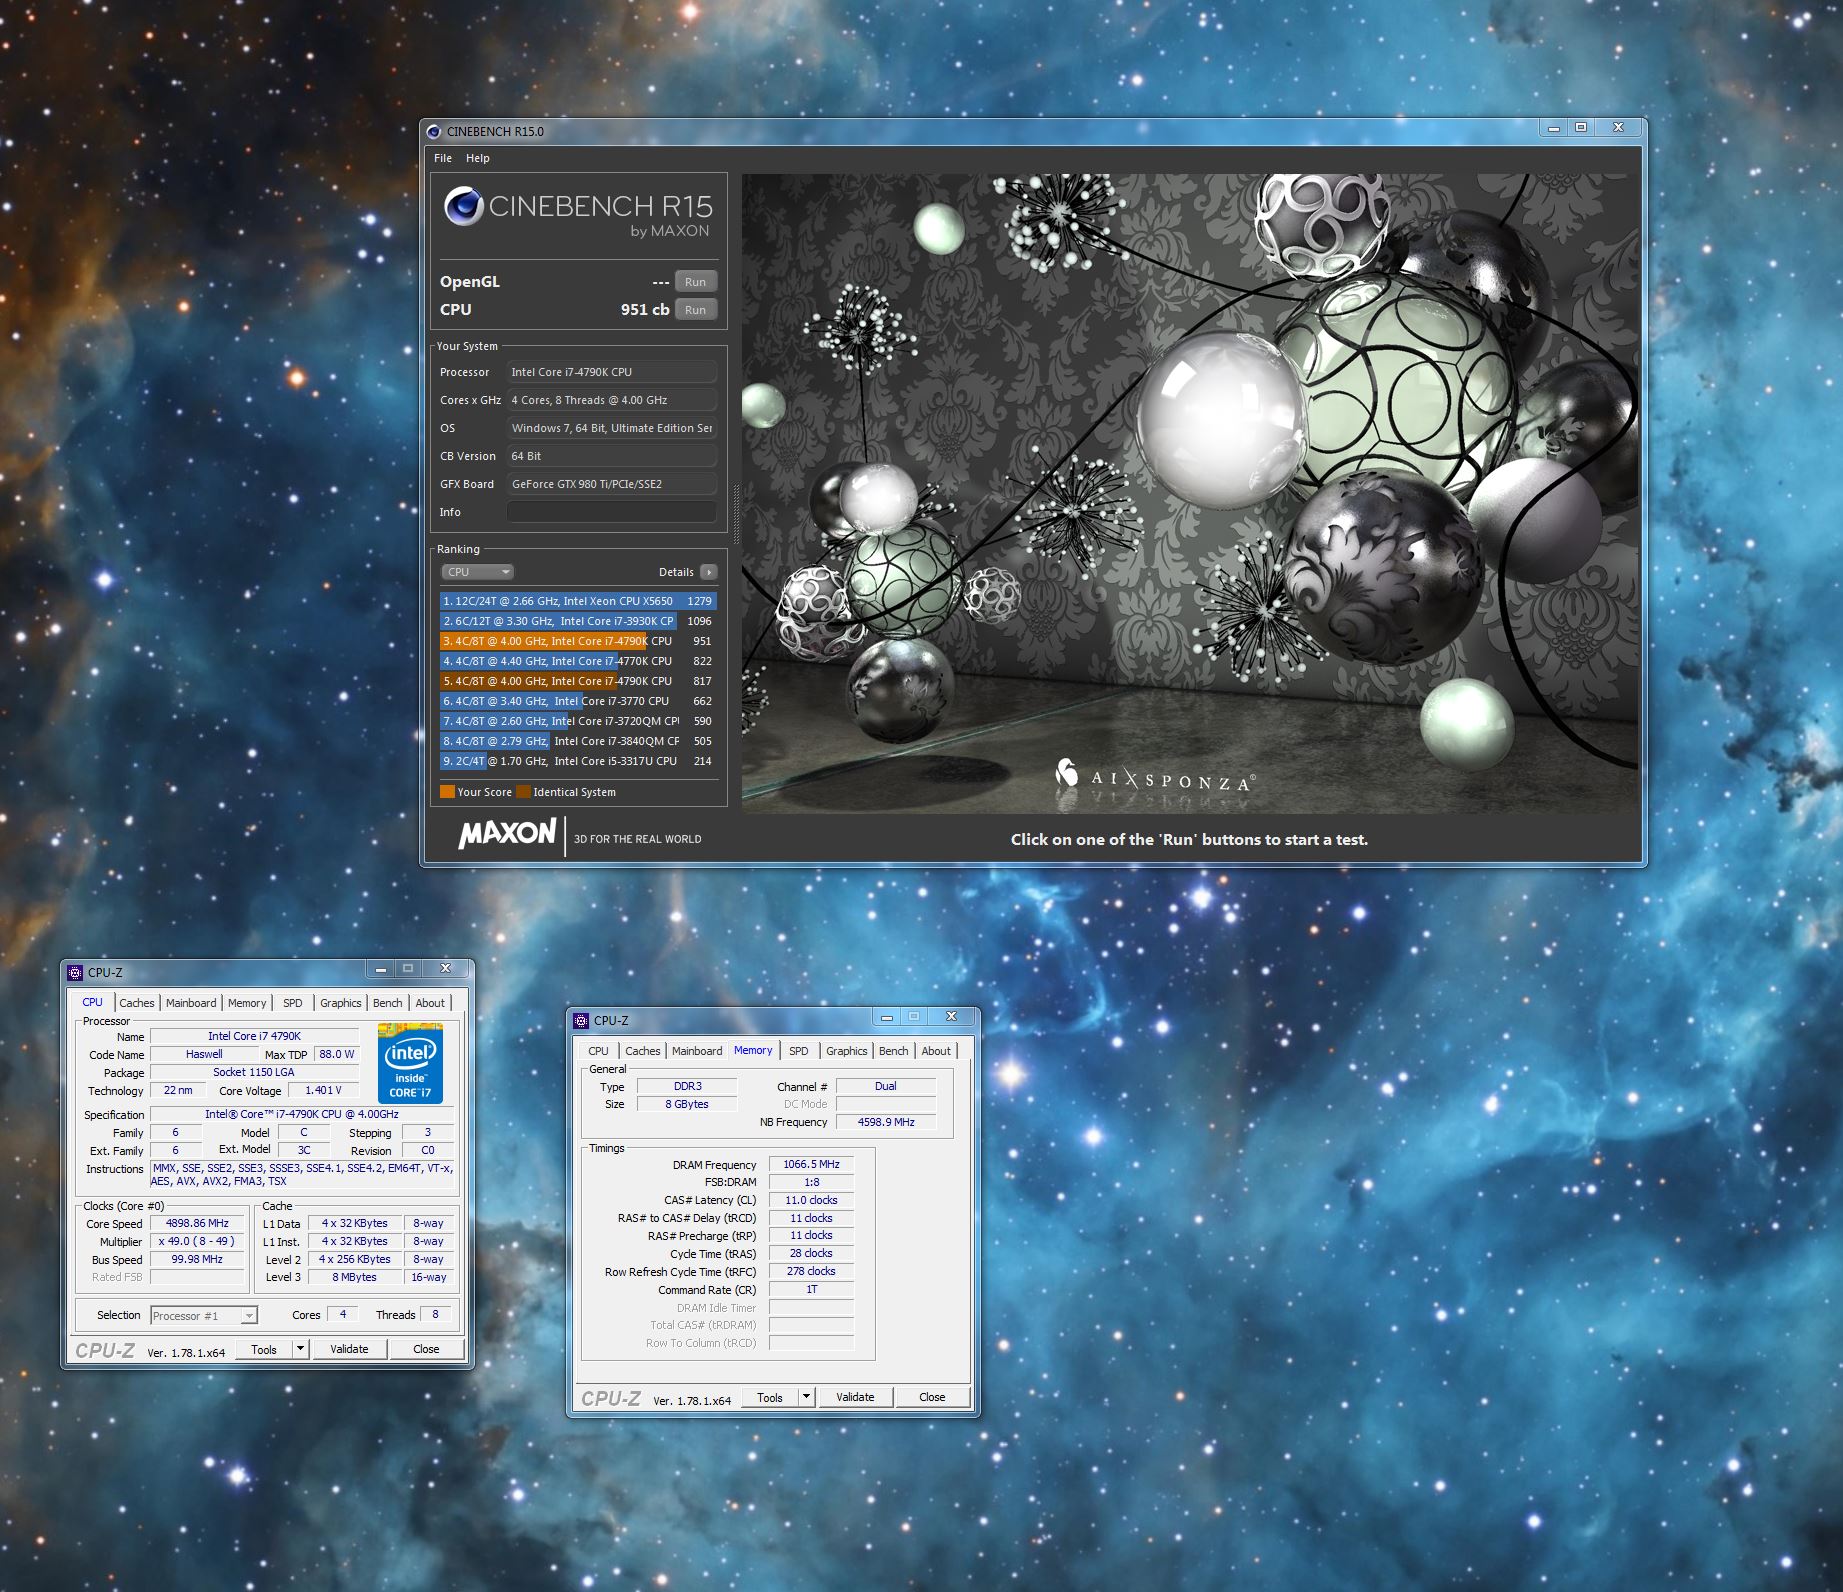Click the Info input field in Cinebench

(x=612, y=512)
